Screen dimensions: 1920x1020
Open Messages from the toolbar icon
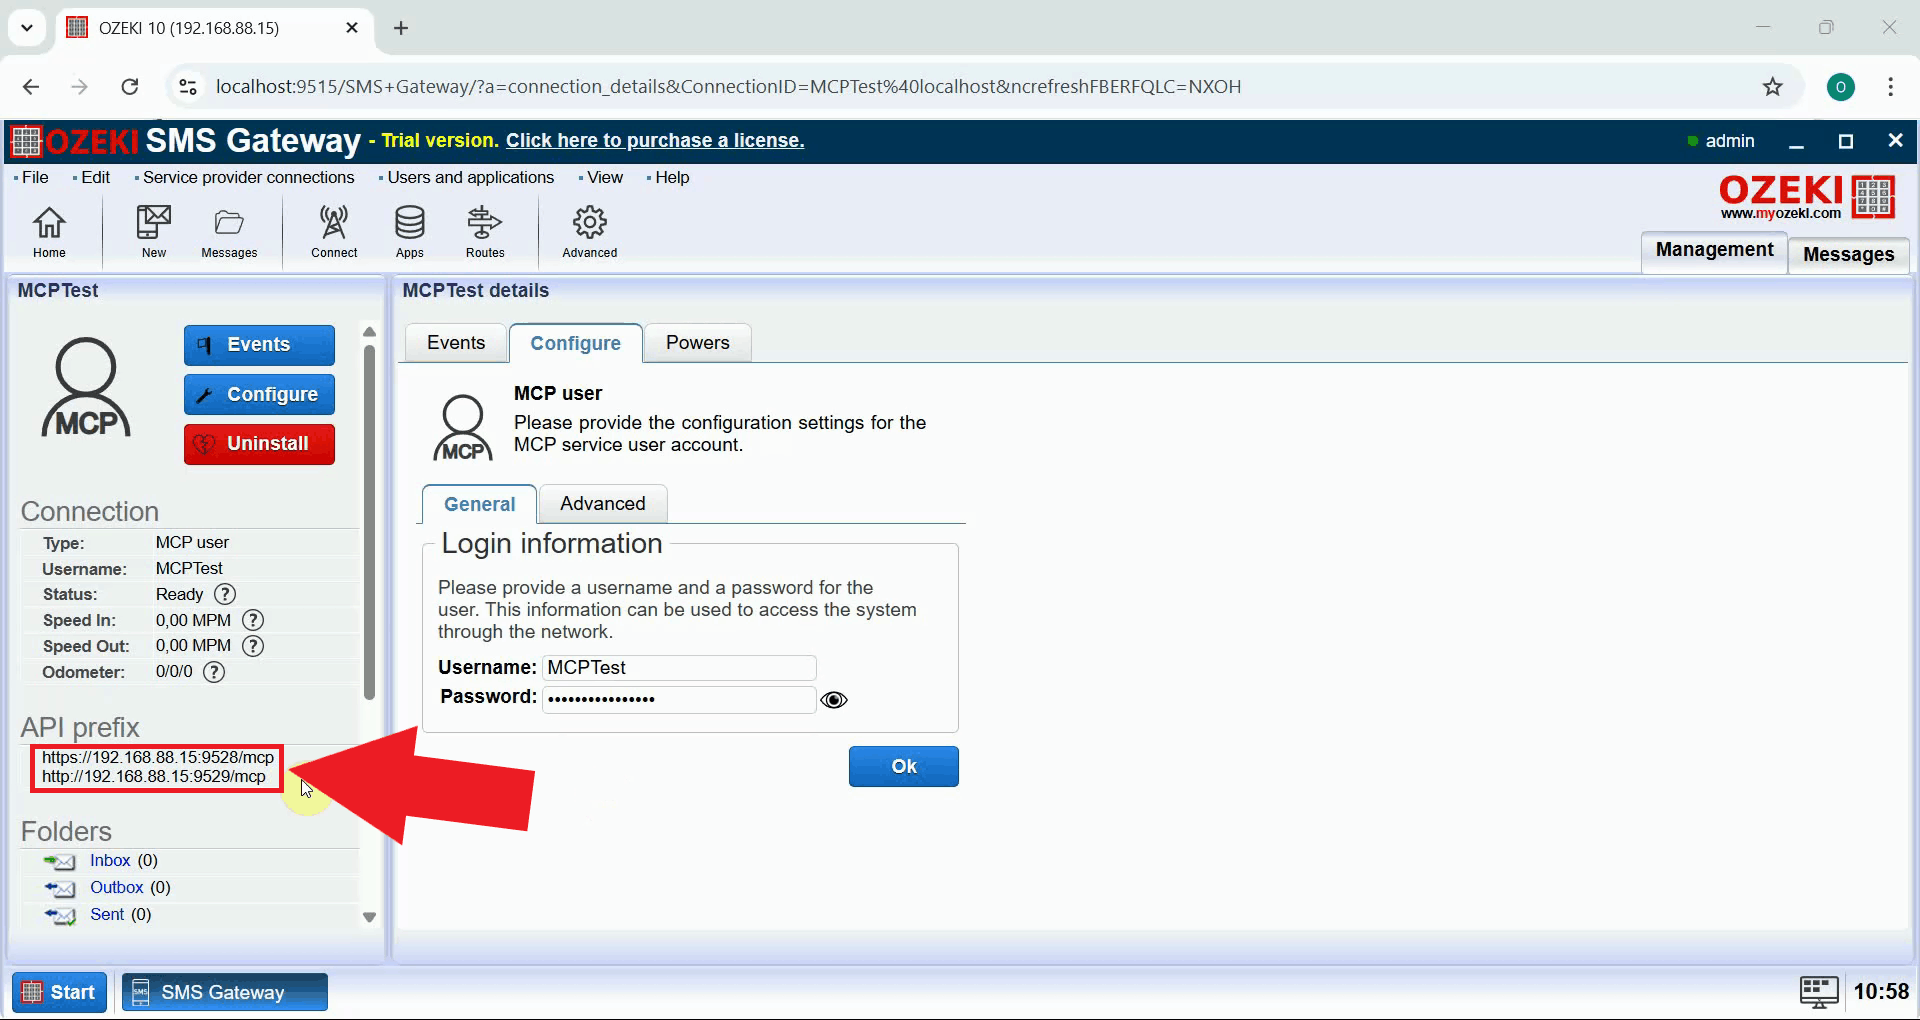click(228, 231)
